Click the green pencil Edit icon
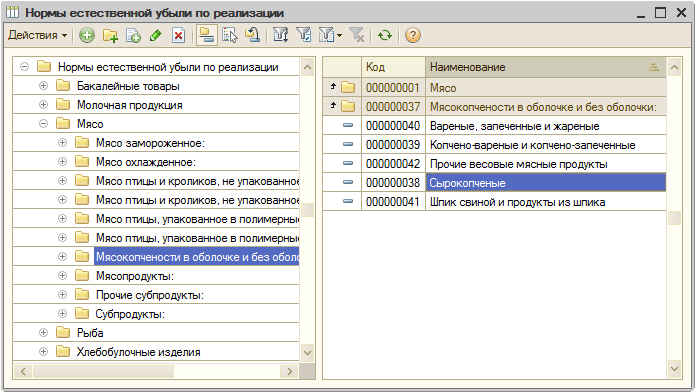Screen dimensions: 695x392 [x=156, y=35]
